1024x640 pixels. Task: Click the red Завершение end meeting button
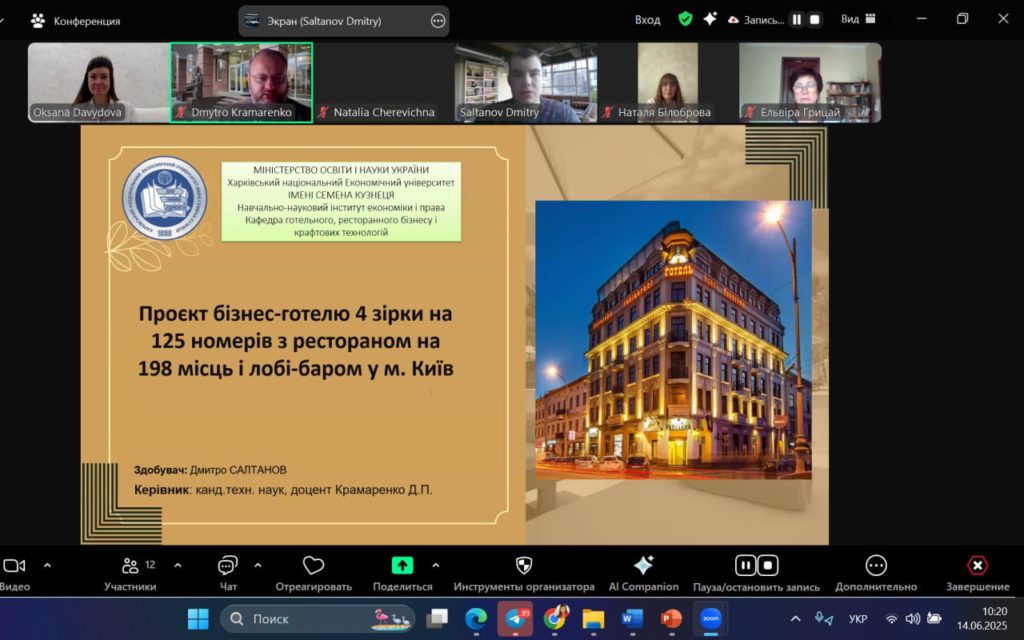pyautogui.click(x=977, y=566)
